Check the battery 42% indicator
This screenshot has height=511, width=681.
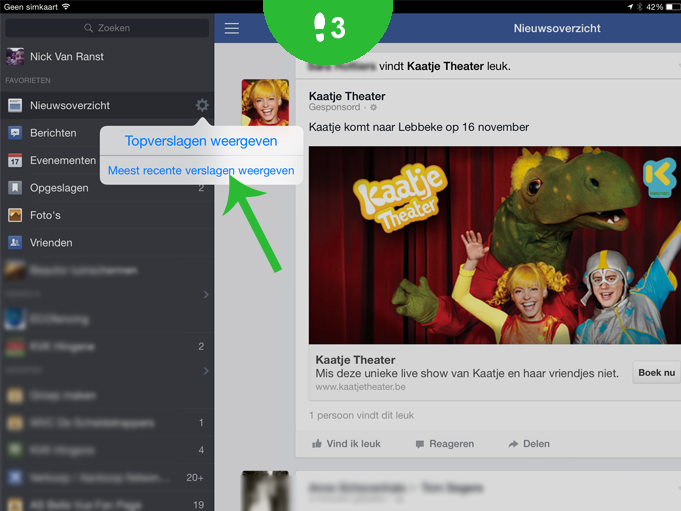661,7
